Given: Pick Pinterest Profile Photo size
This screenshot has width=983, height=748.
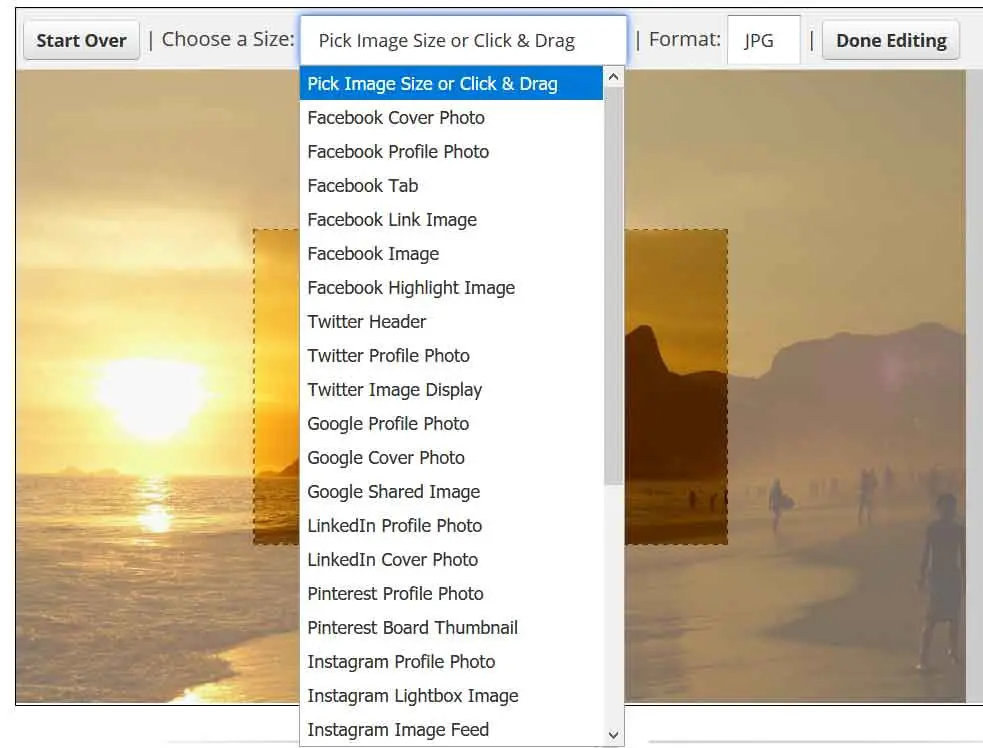Looking at the screenshot, I should [x=451, y=594].
